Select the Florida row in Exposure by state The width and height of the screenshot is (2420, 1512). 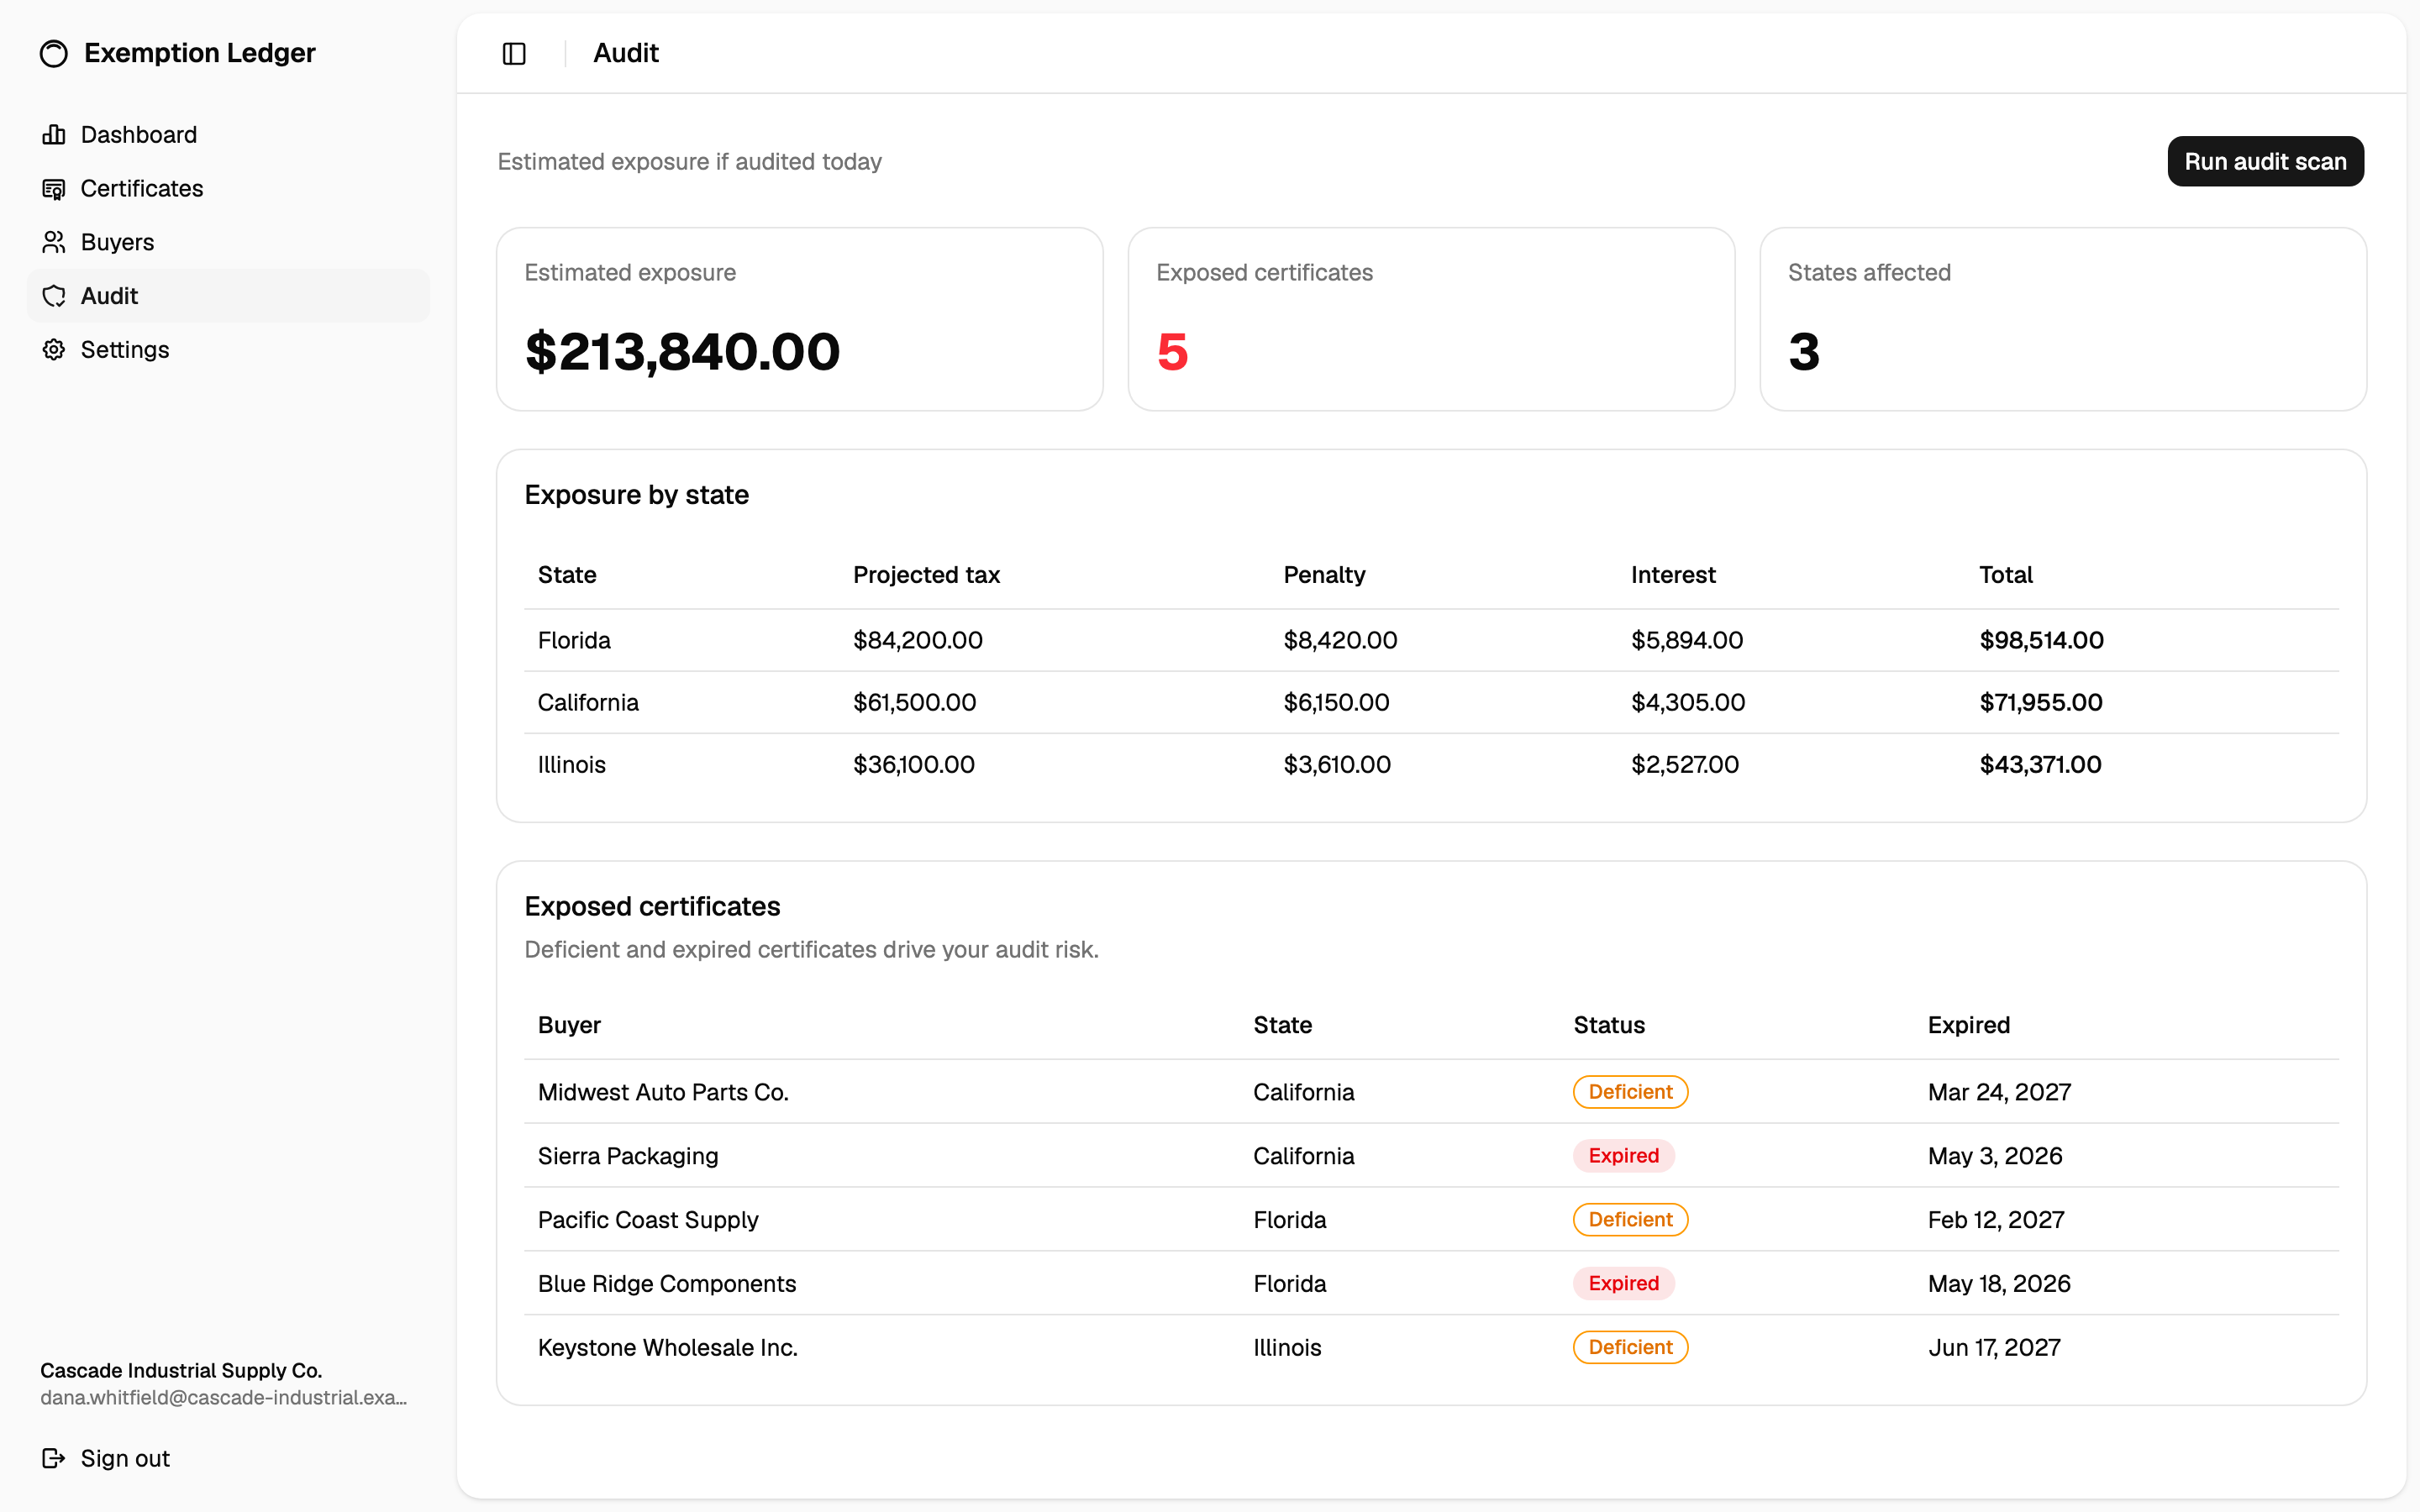(x=1431, y=640)
